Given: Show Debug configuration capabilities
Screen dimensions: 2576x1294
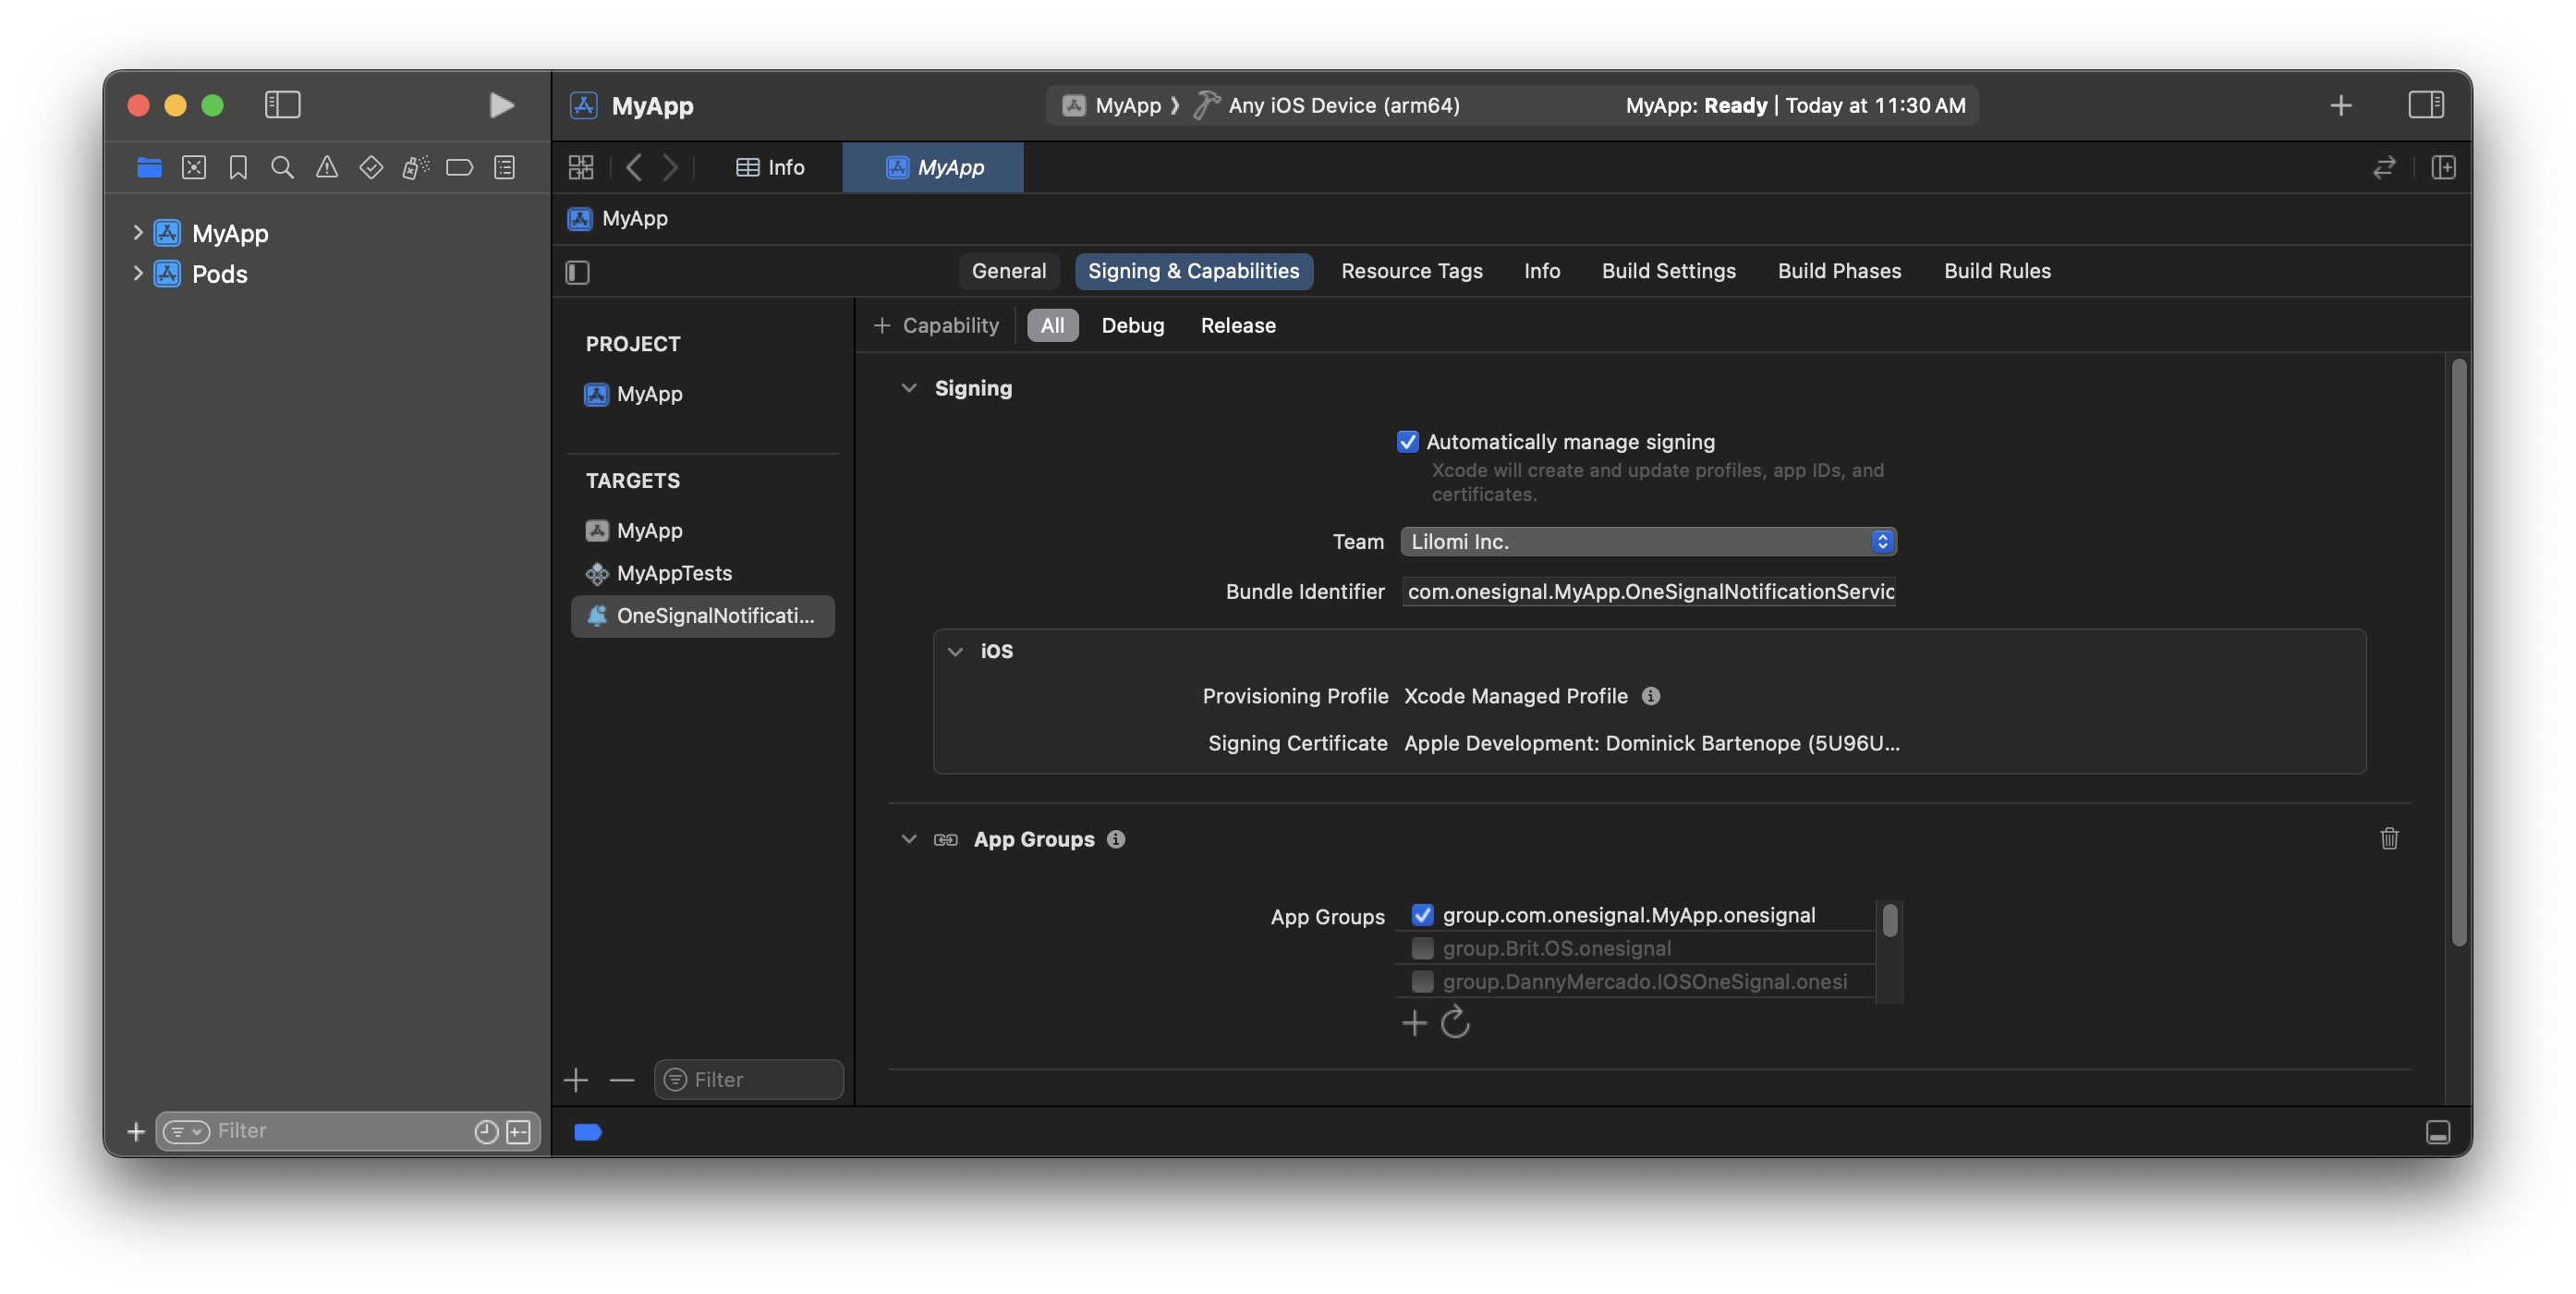Looking at the screenshot, I should (x=1132, y=326).
